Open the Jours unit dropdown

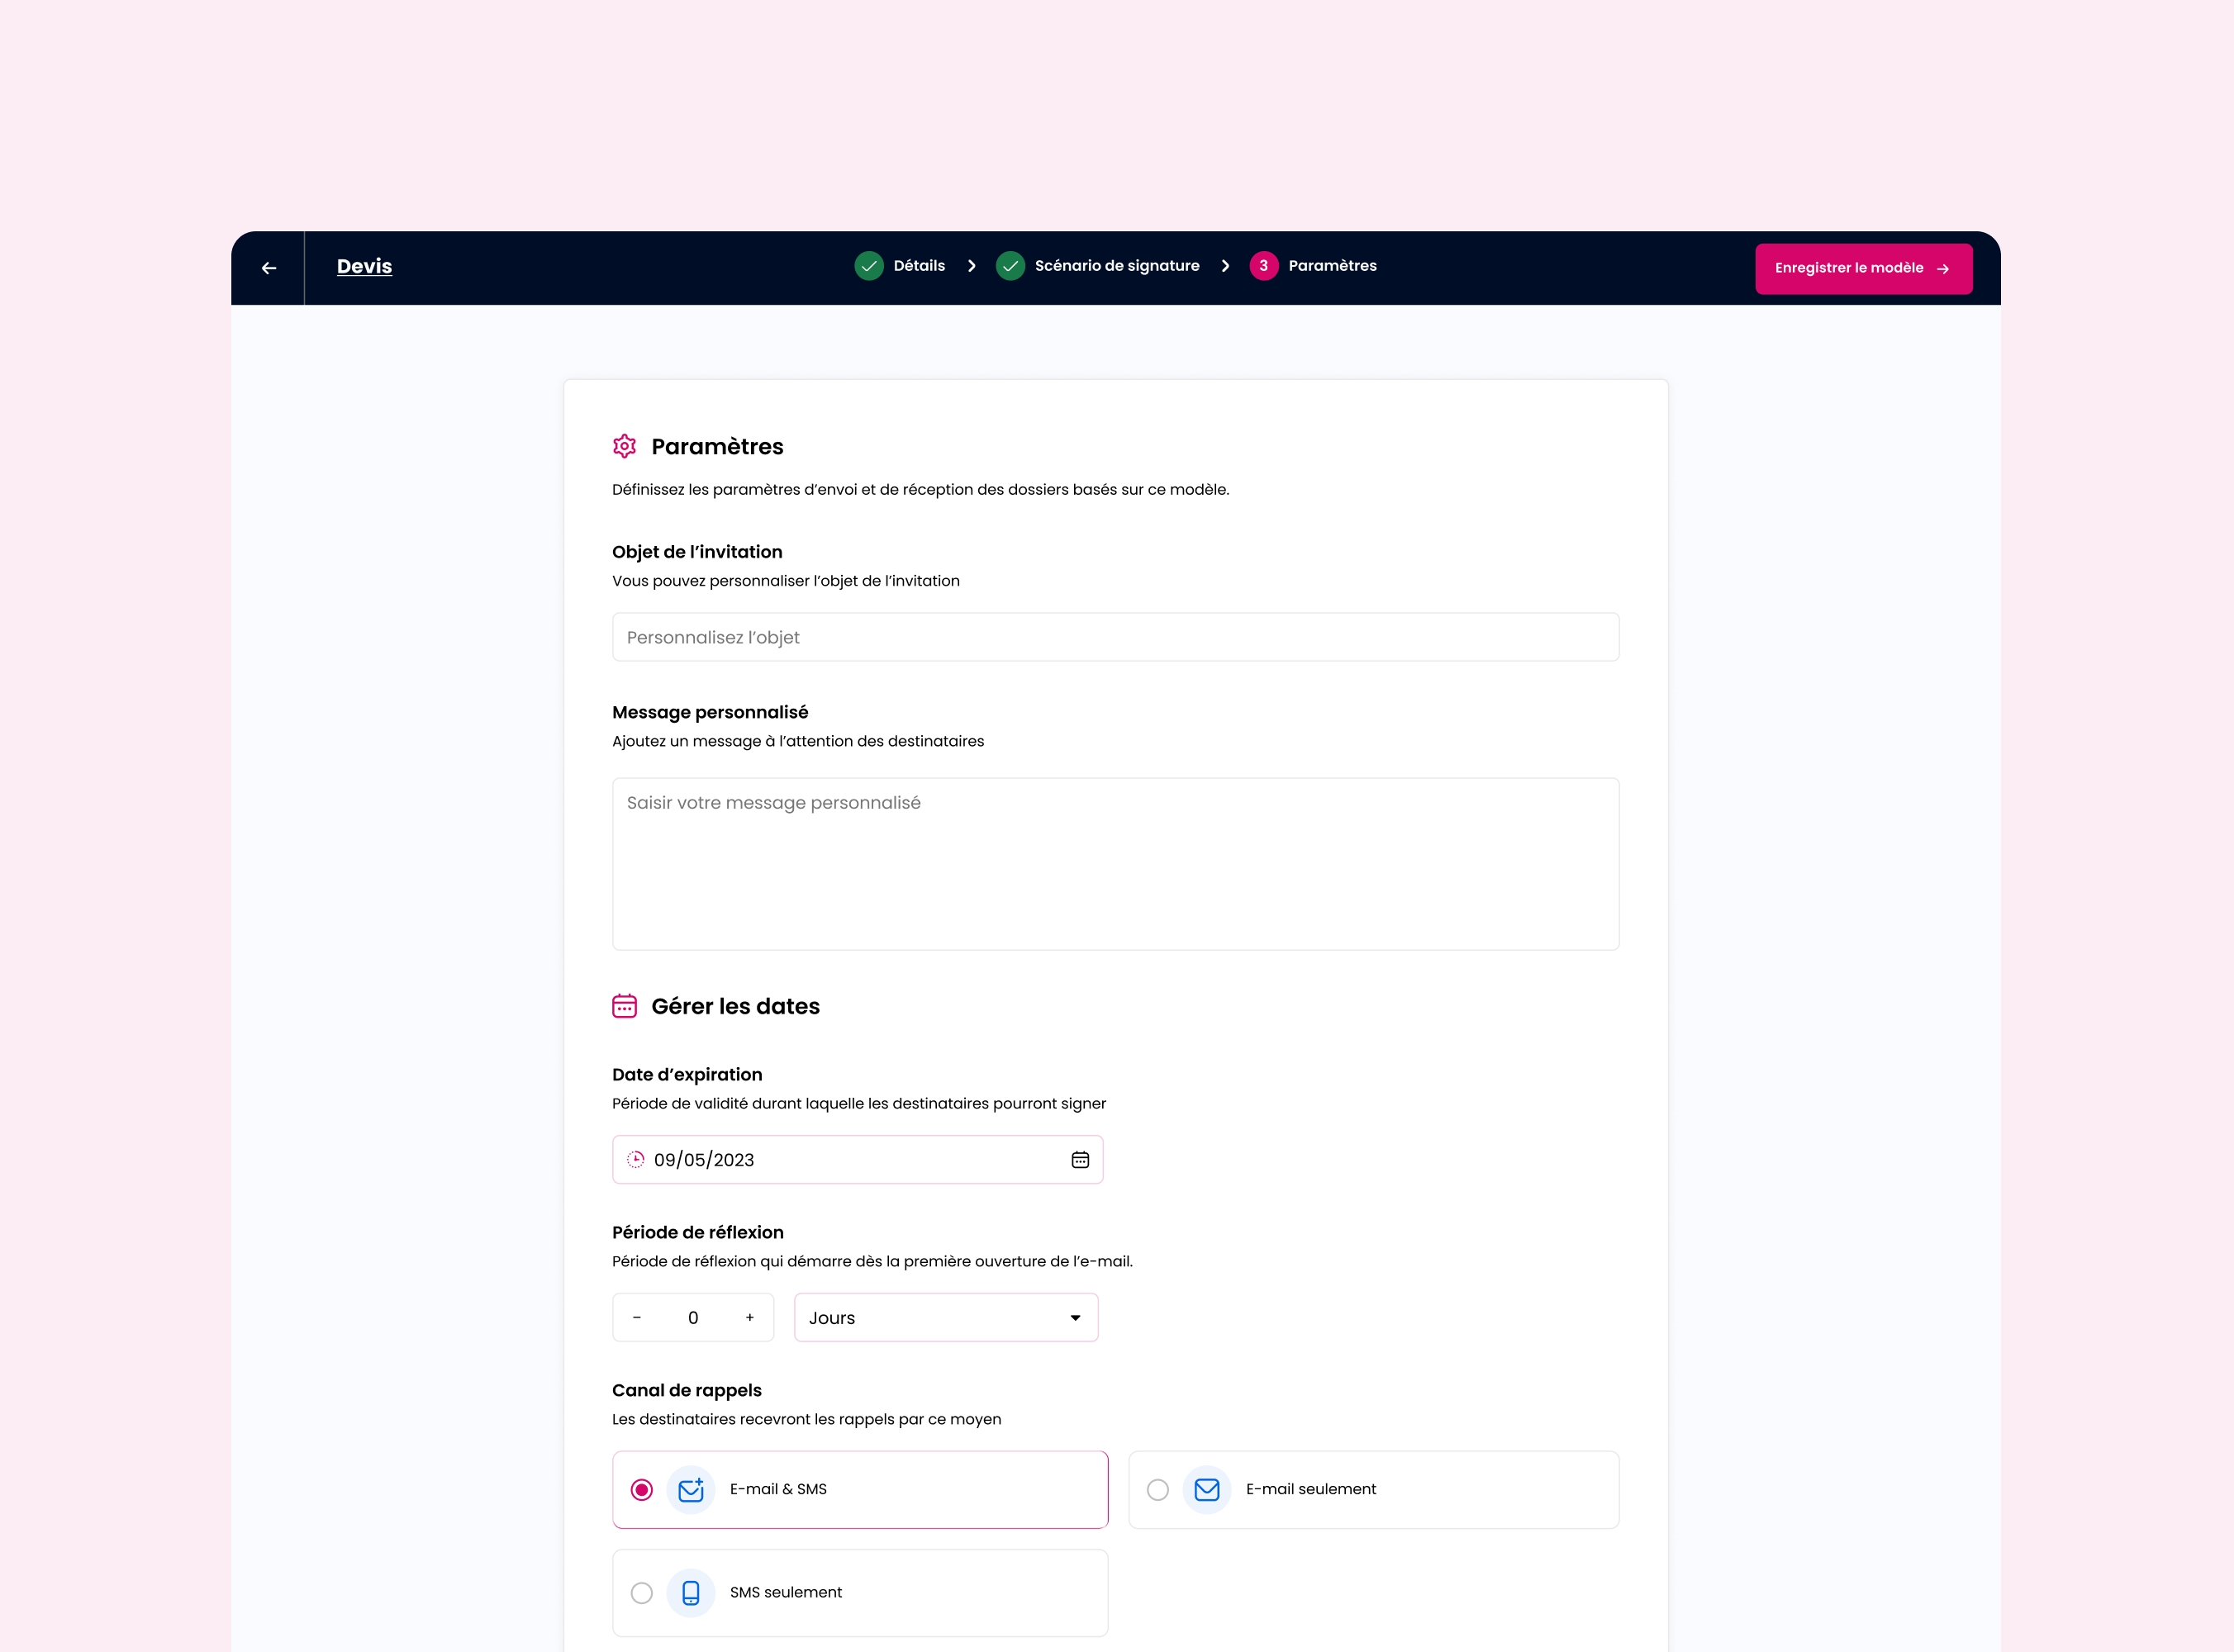[946, 1318]
